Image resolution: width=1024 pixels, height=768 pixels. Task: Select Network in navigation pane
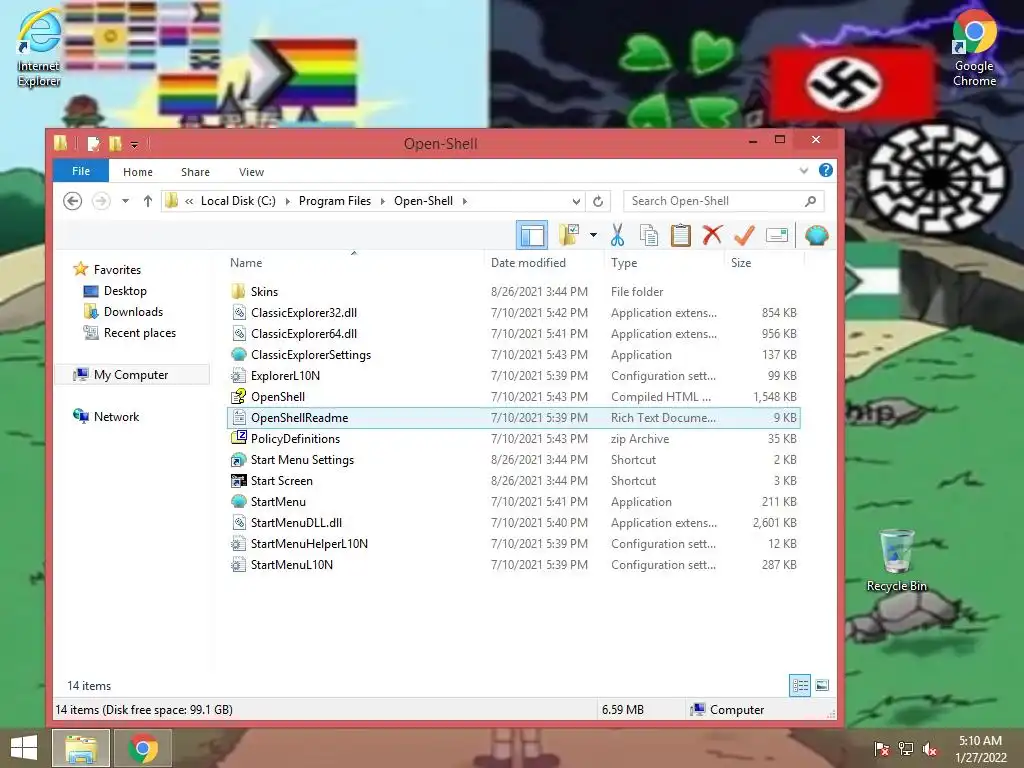pos(116,417)
